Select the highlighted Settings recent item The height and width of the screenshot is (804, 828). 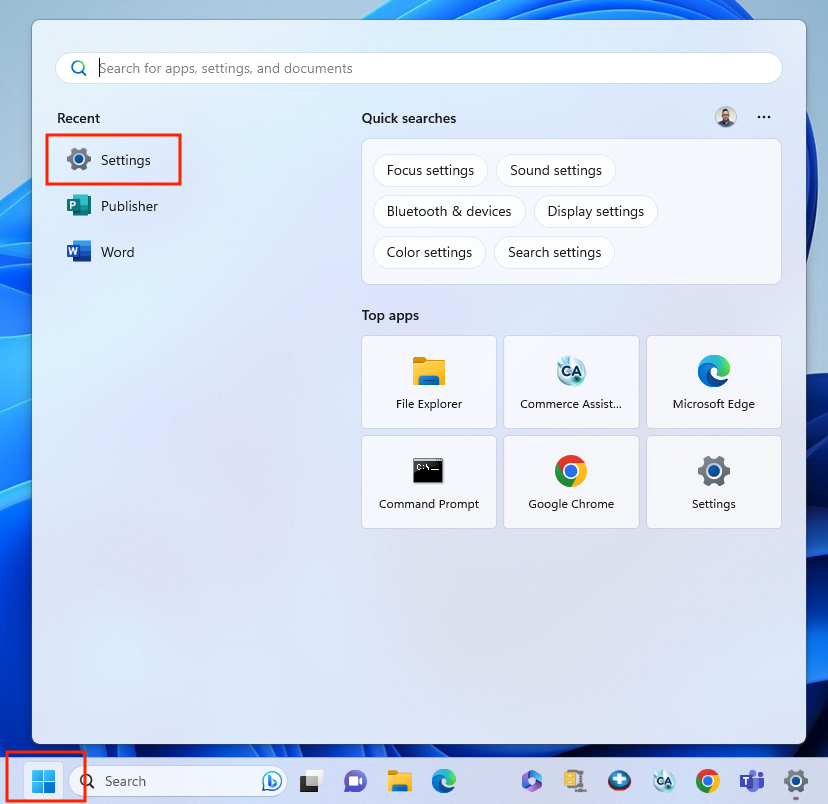(x=113, y=159)
